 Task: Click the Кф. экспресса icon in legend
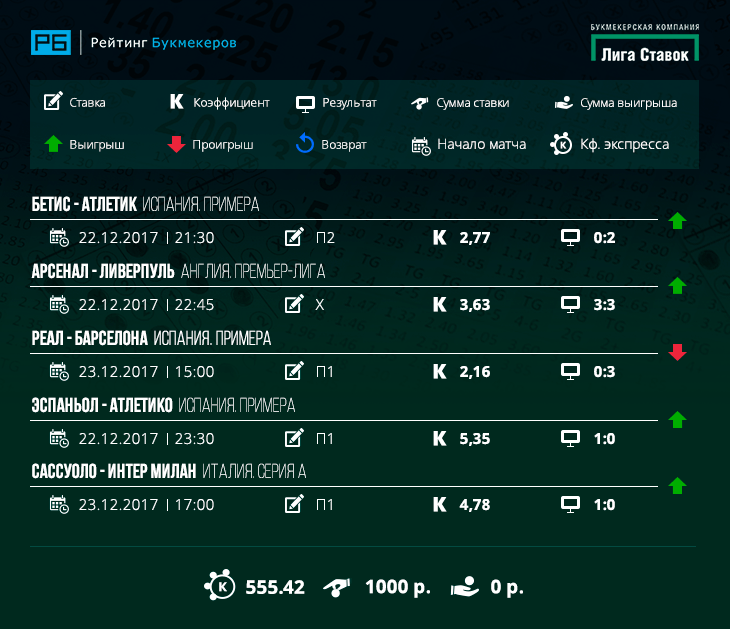(561, 144)
